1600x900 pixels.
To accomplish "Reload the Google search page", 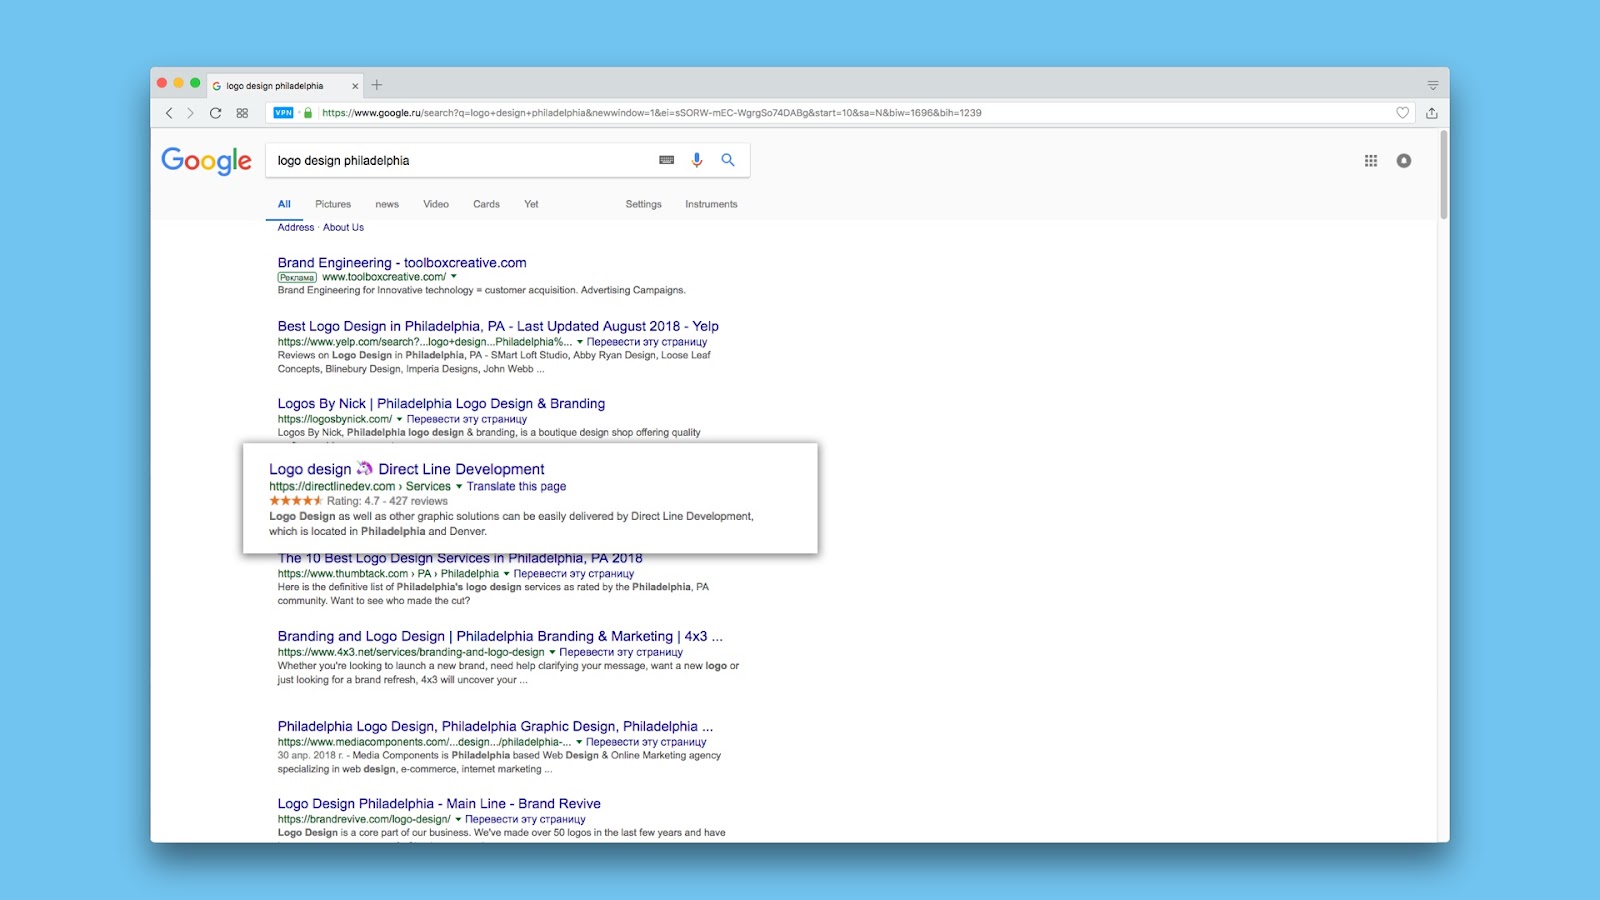I will [215, 113].
